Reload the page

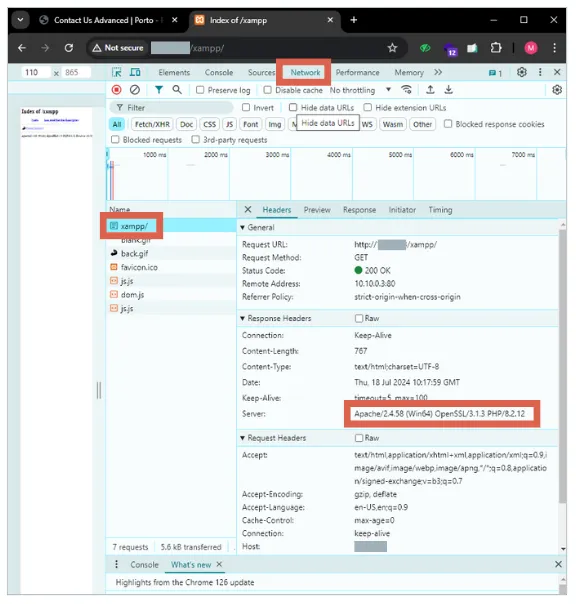coord(69,48)
